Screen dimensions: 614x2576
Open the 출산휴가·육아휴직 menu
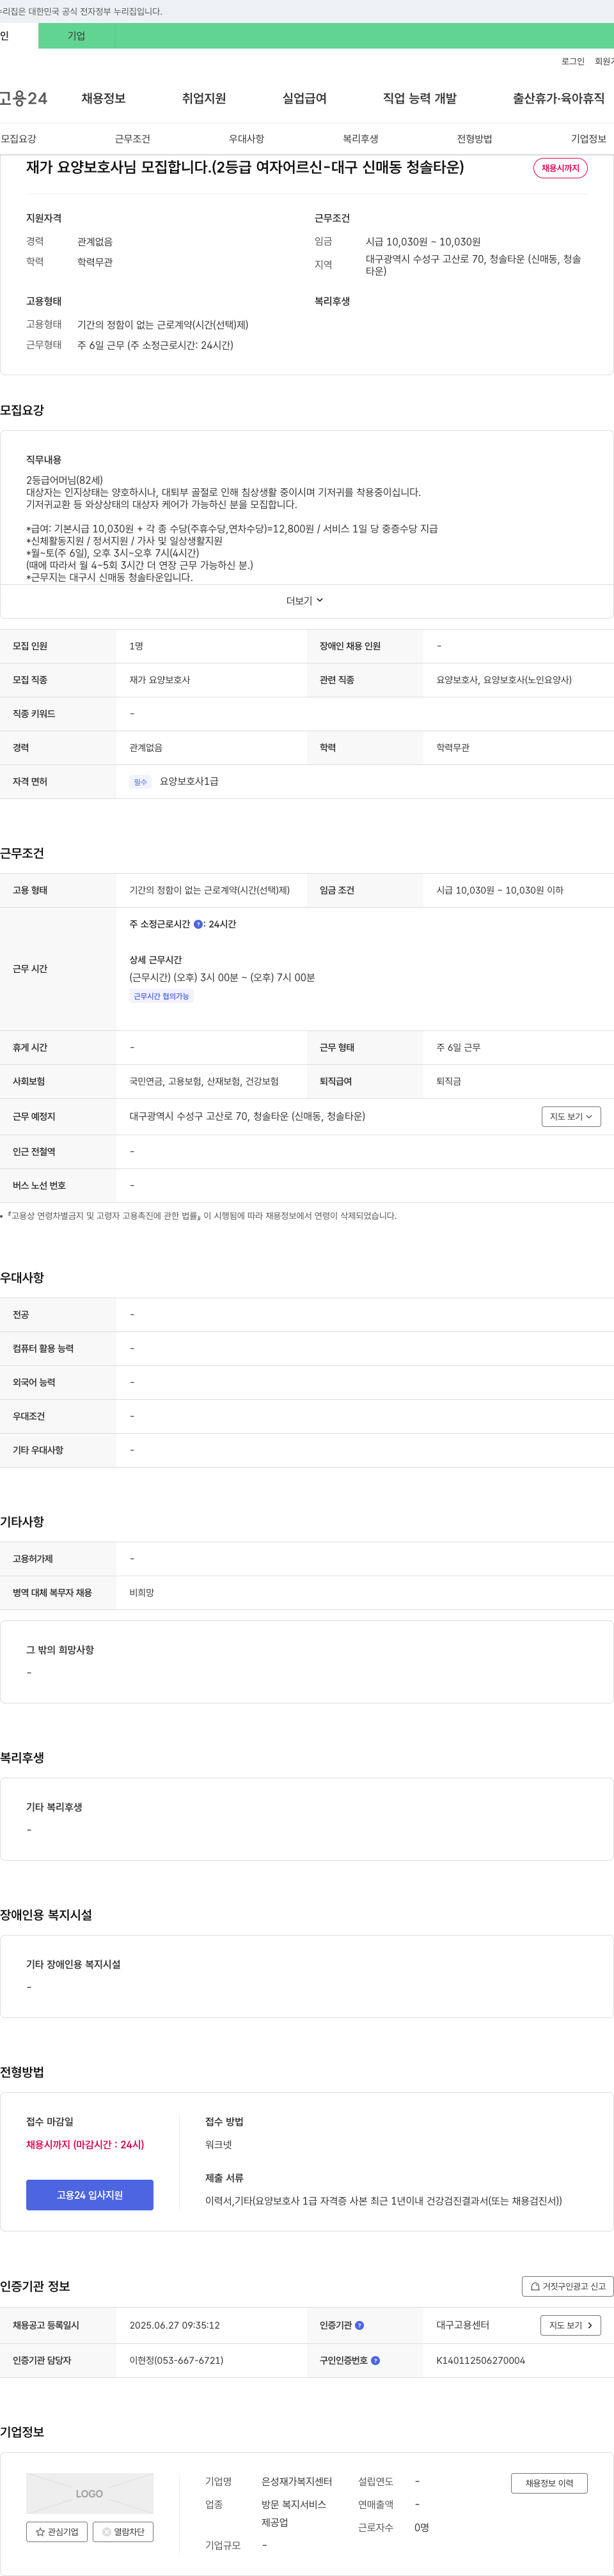click(559, 98)
